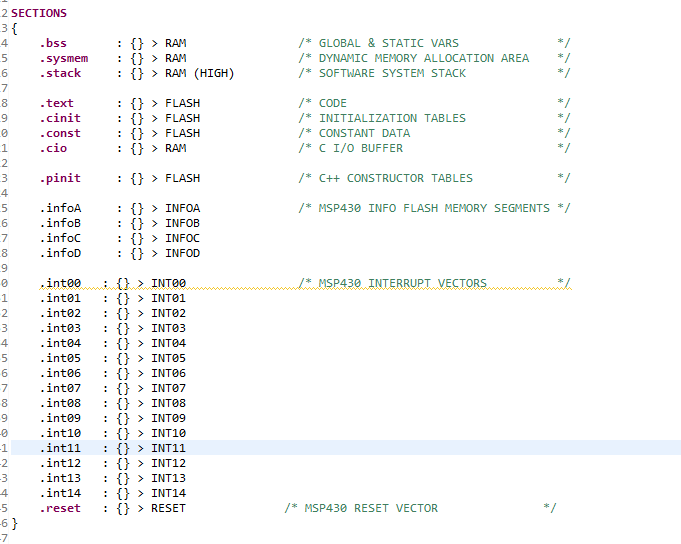This screenshot has width=681, height=544.
Task: Click the .infoA section name
Action: coord(60,208)
